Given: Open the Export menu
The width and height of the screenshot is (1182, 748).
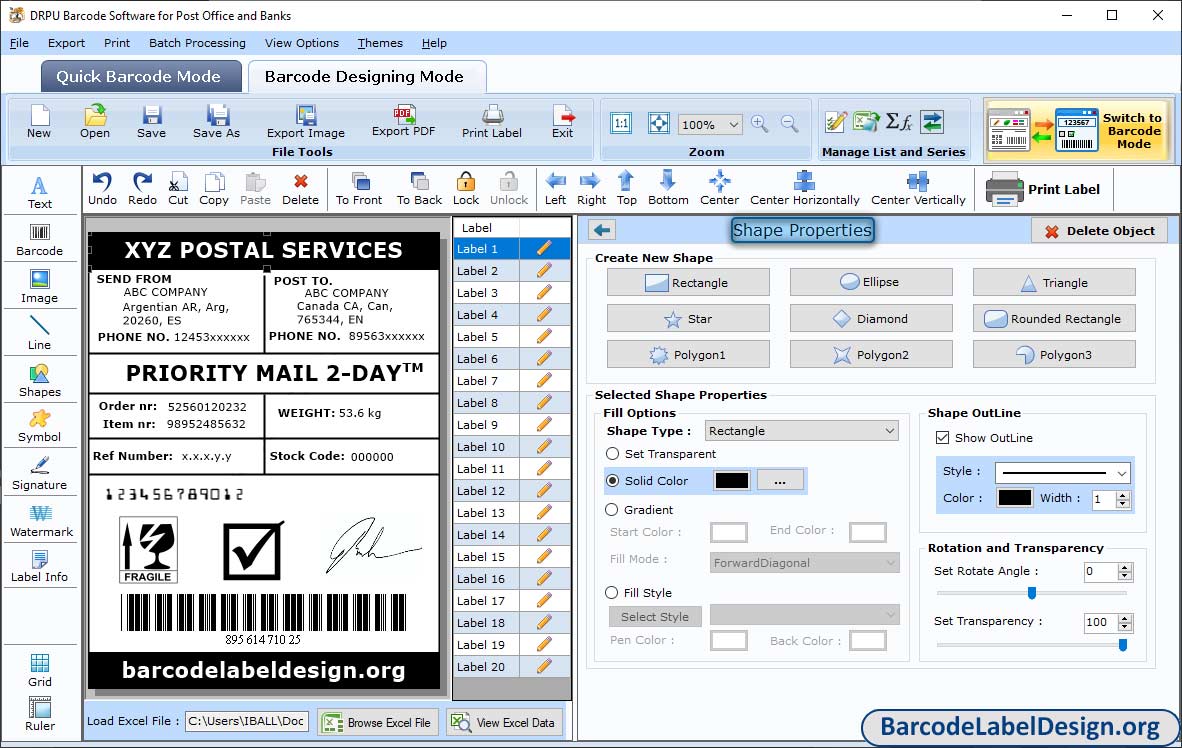Looking at the screenshot, I should pyautogui.click(x=66, y=43).
